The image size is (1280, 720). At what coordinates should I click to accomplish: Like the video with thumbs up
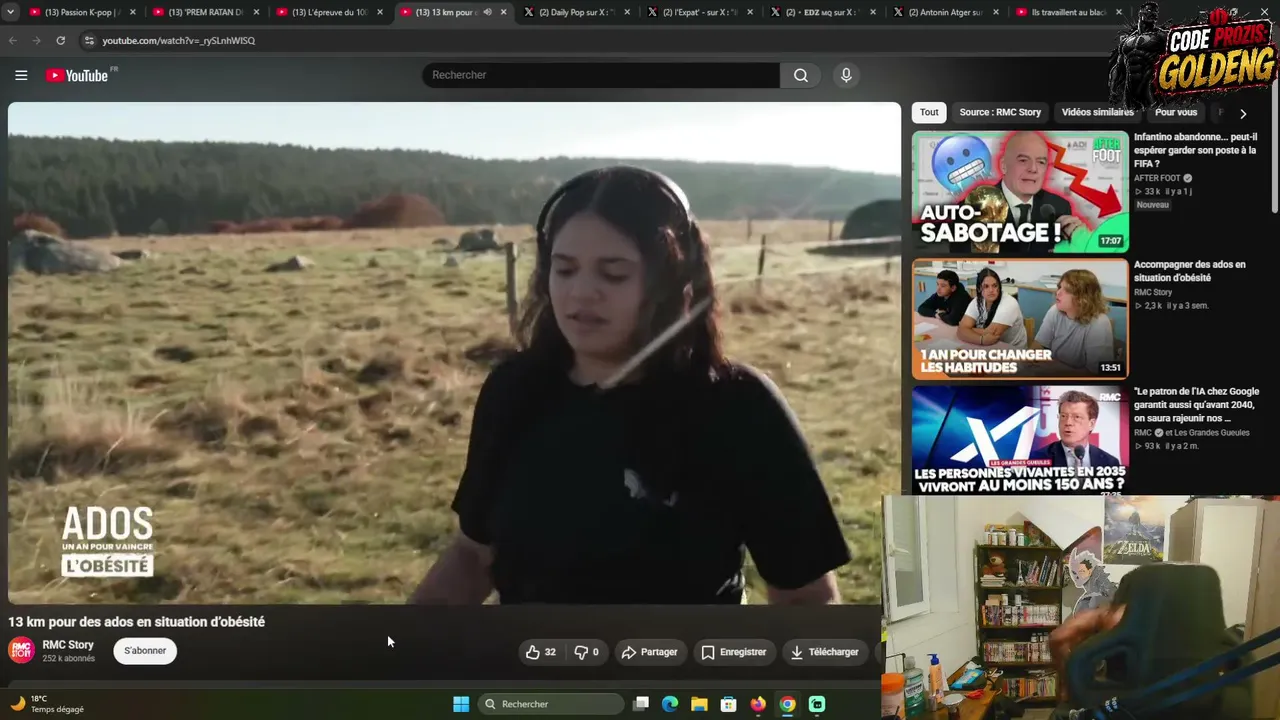(541, 652)
